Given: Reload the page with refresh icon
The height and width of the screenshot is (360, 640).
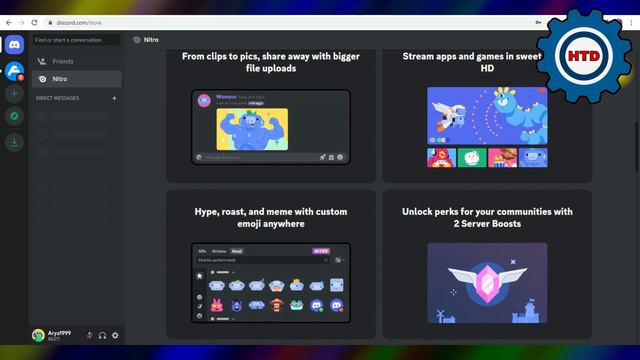Looking at the screenshot, I should [34, 22].
